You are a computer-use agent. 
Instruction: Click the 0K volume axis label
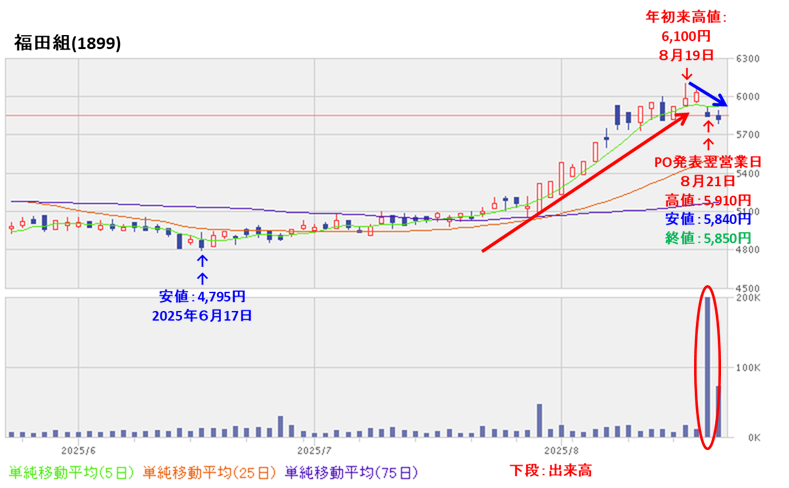tap(754, 438)
